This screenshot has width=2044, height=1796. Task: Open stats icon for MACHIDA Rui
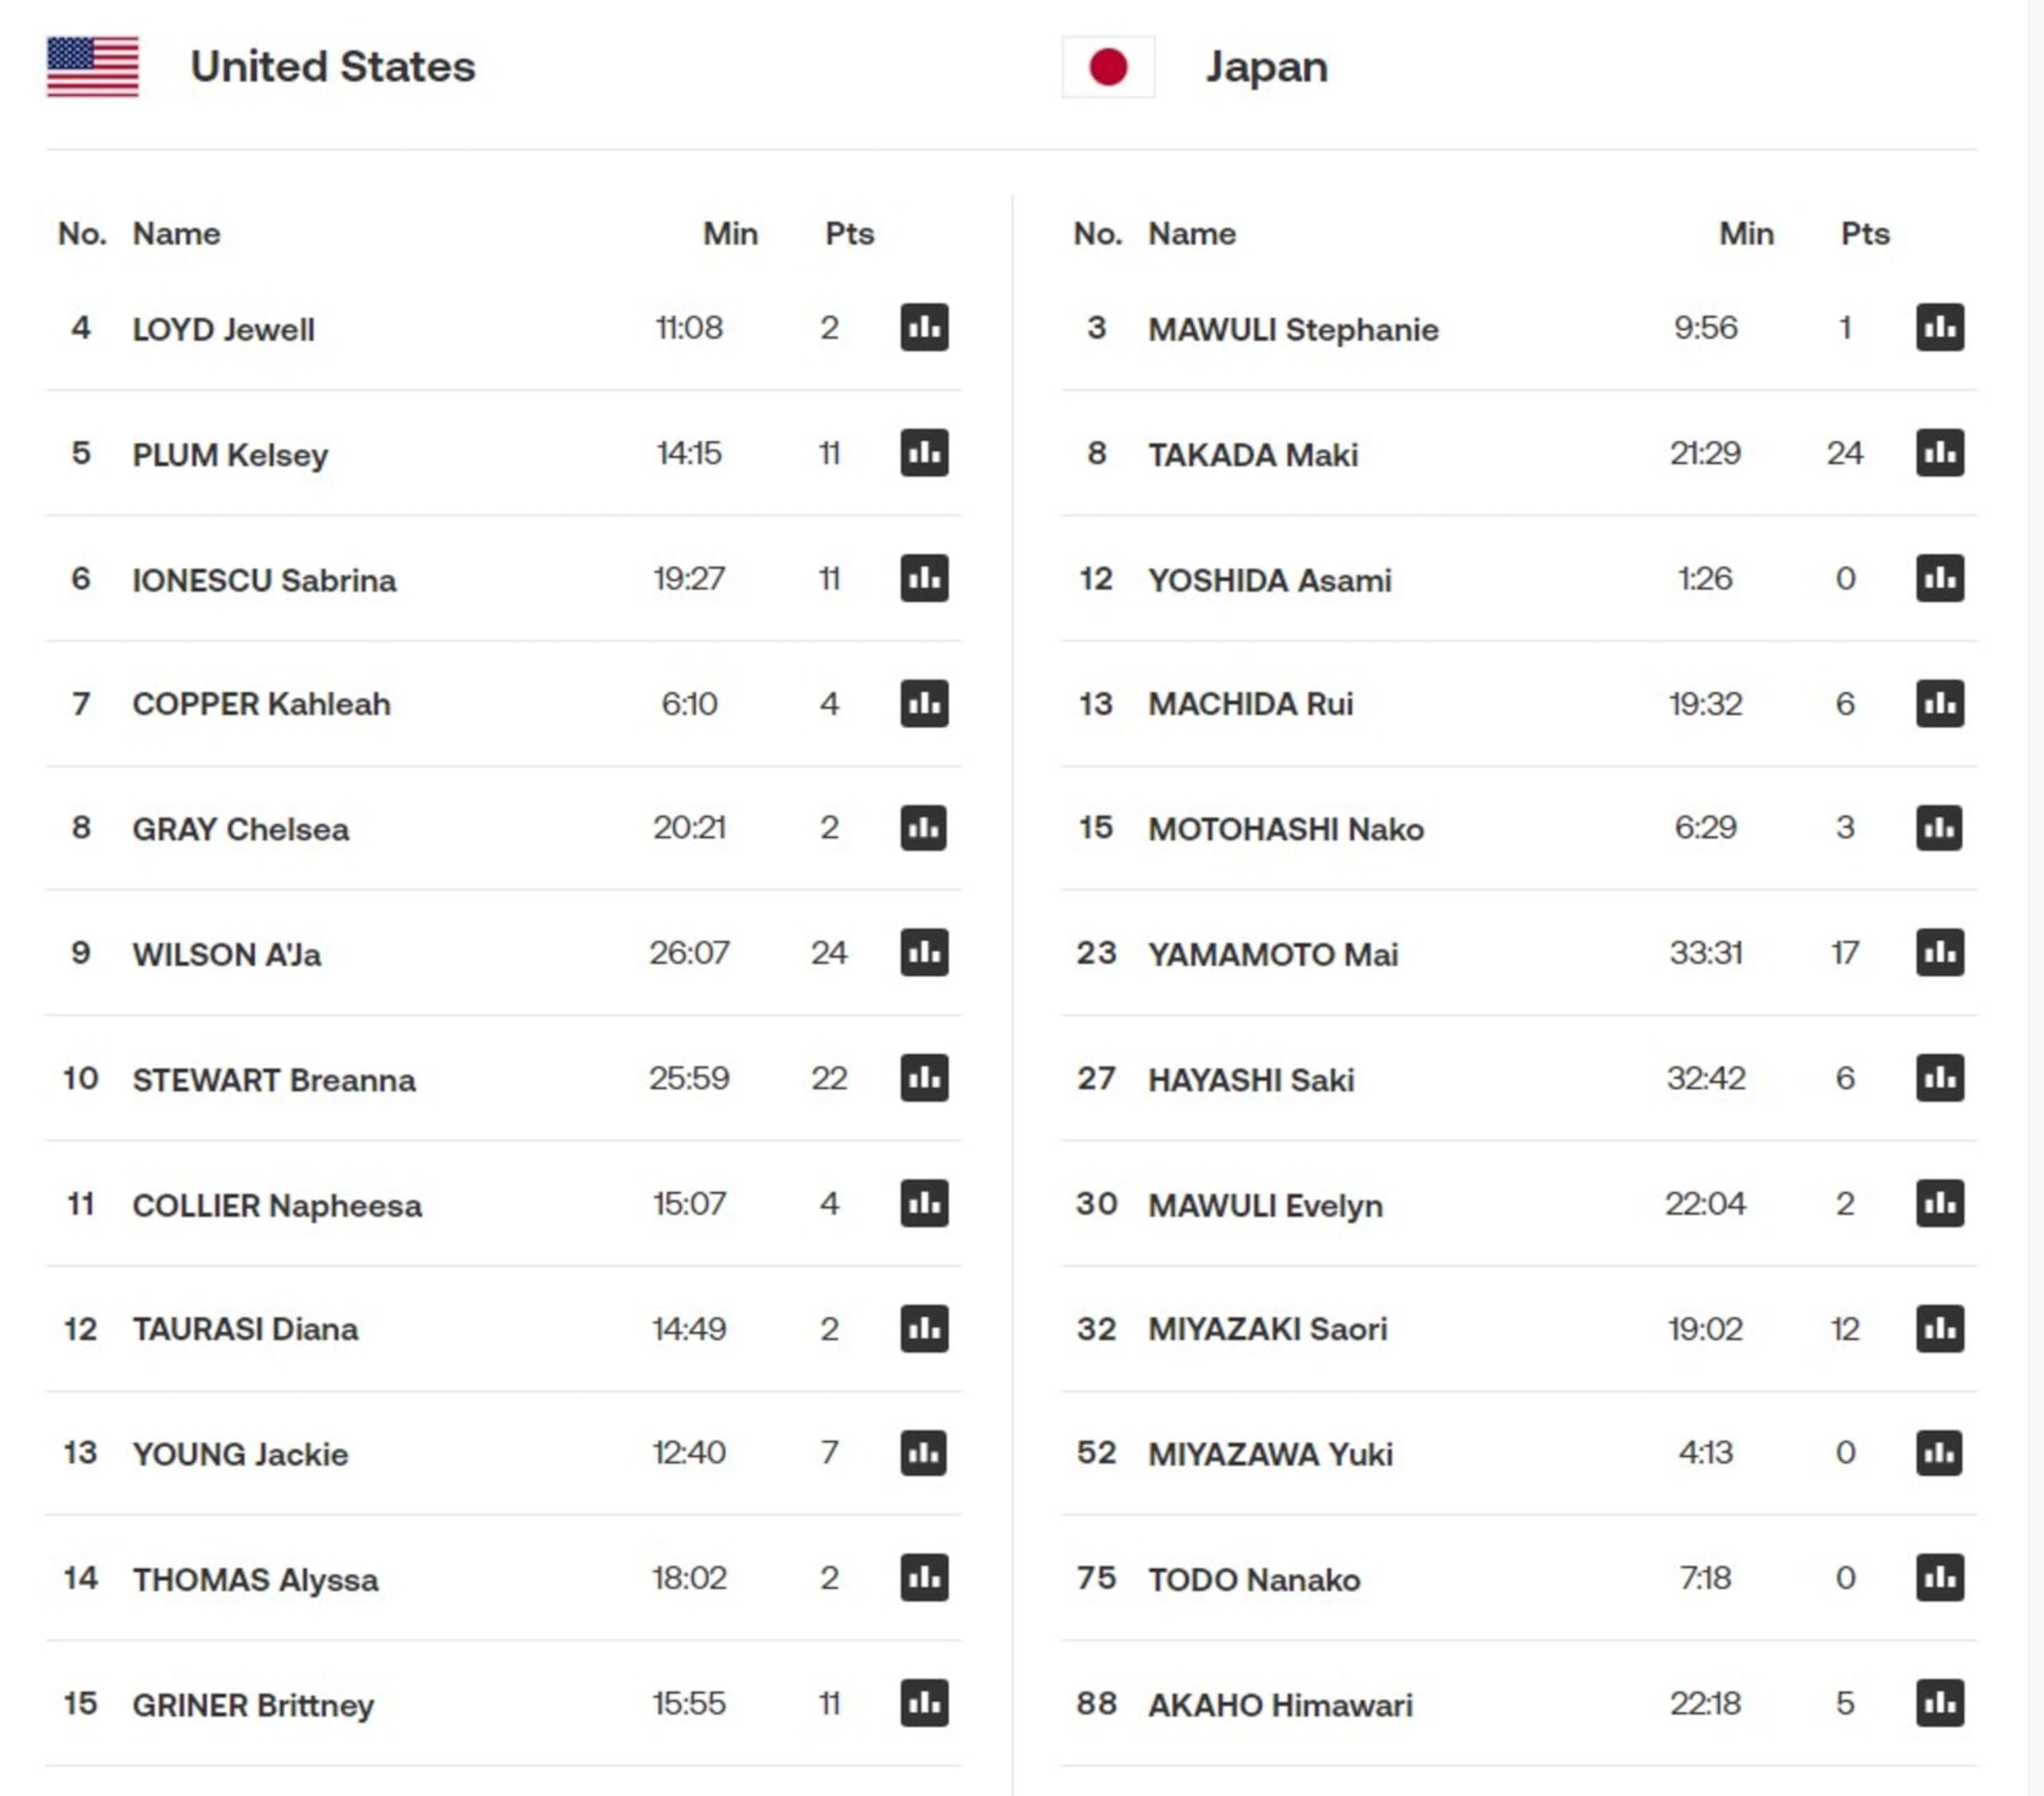point(1939,703)
